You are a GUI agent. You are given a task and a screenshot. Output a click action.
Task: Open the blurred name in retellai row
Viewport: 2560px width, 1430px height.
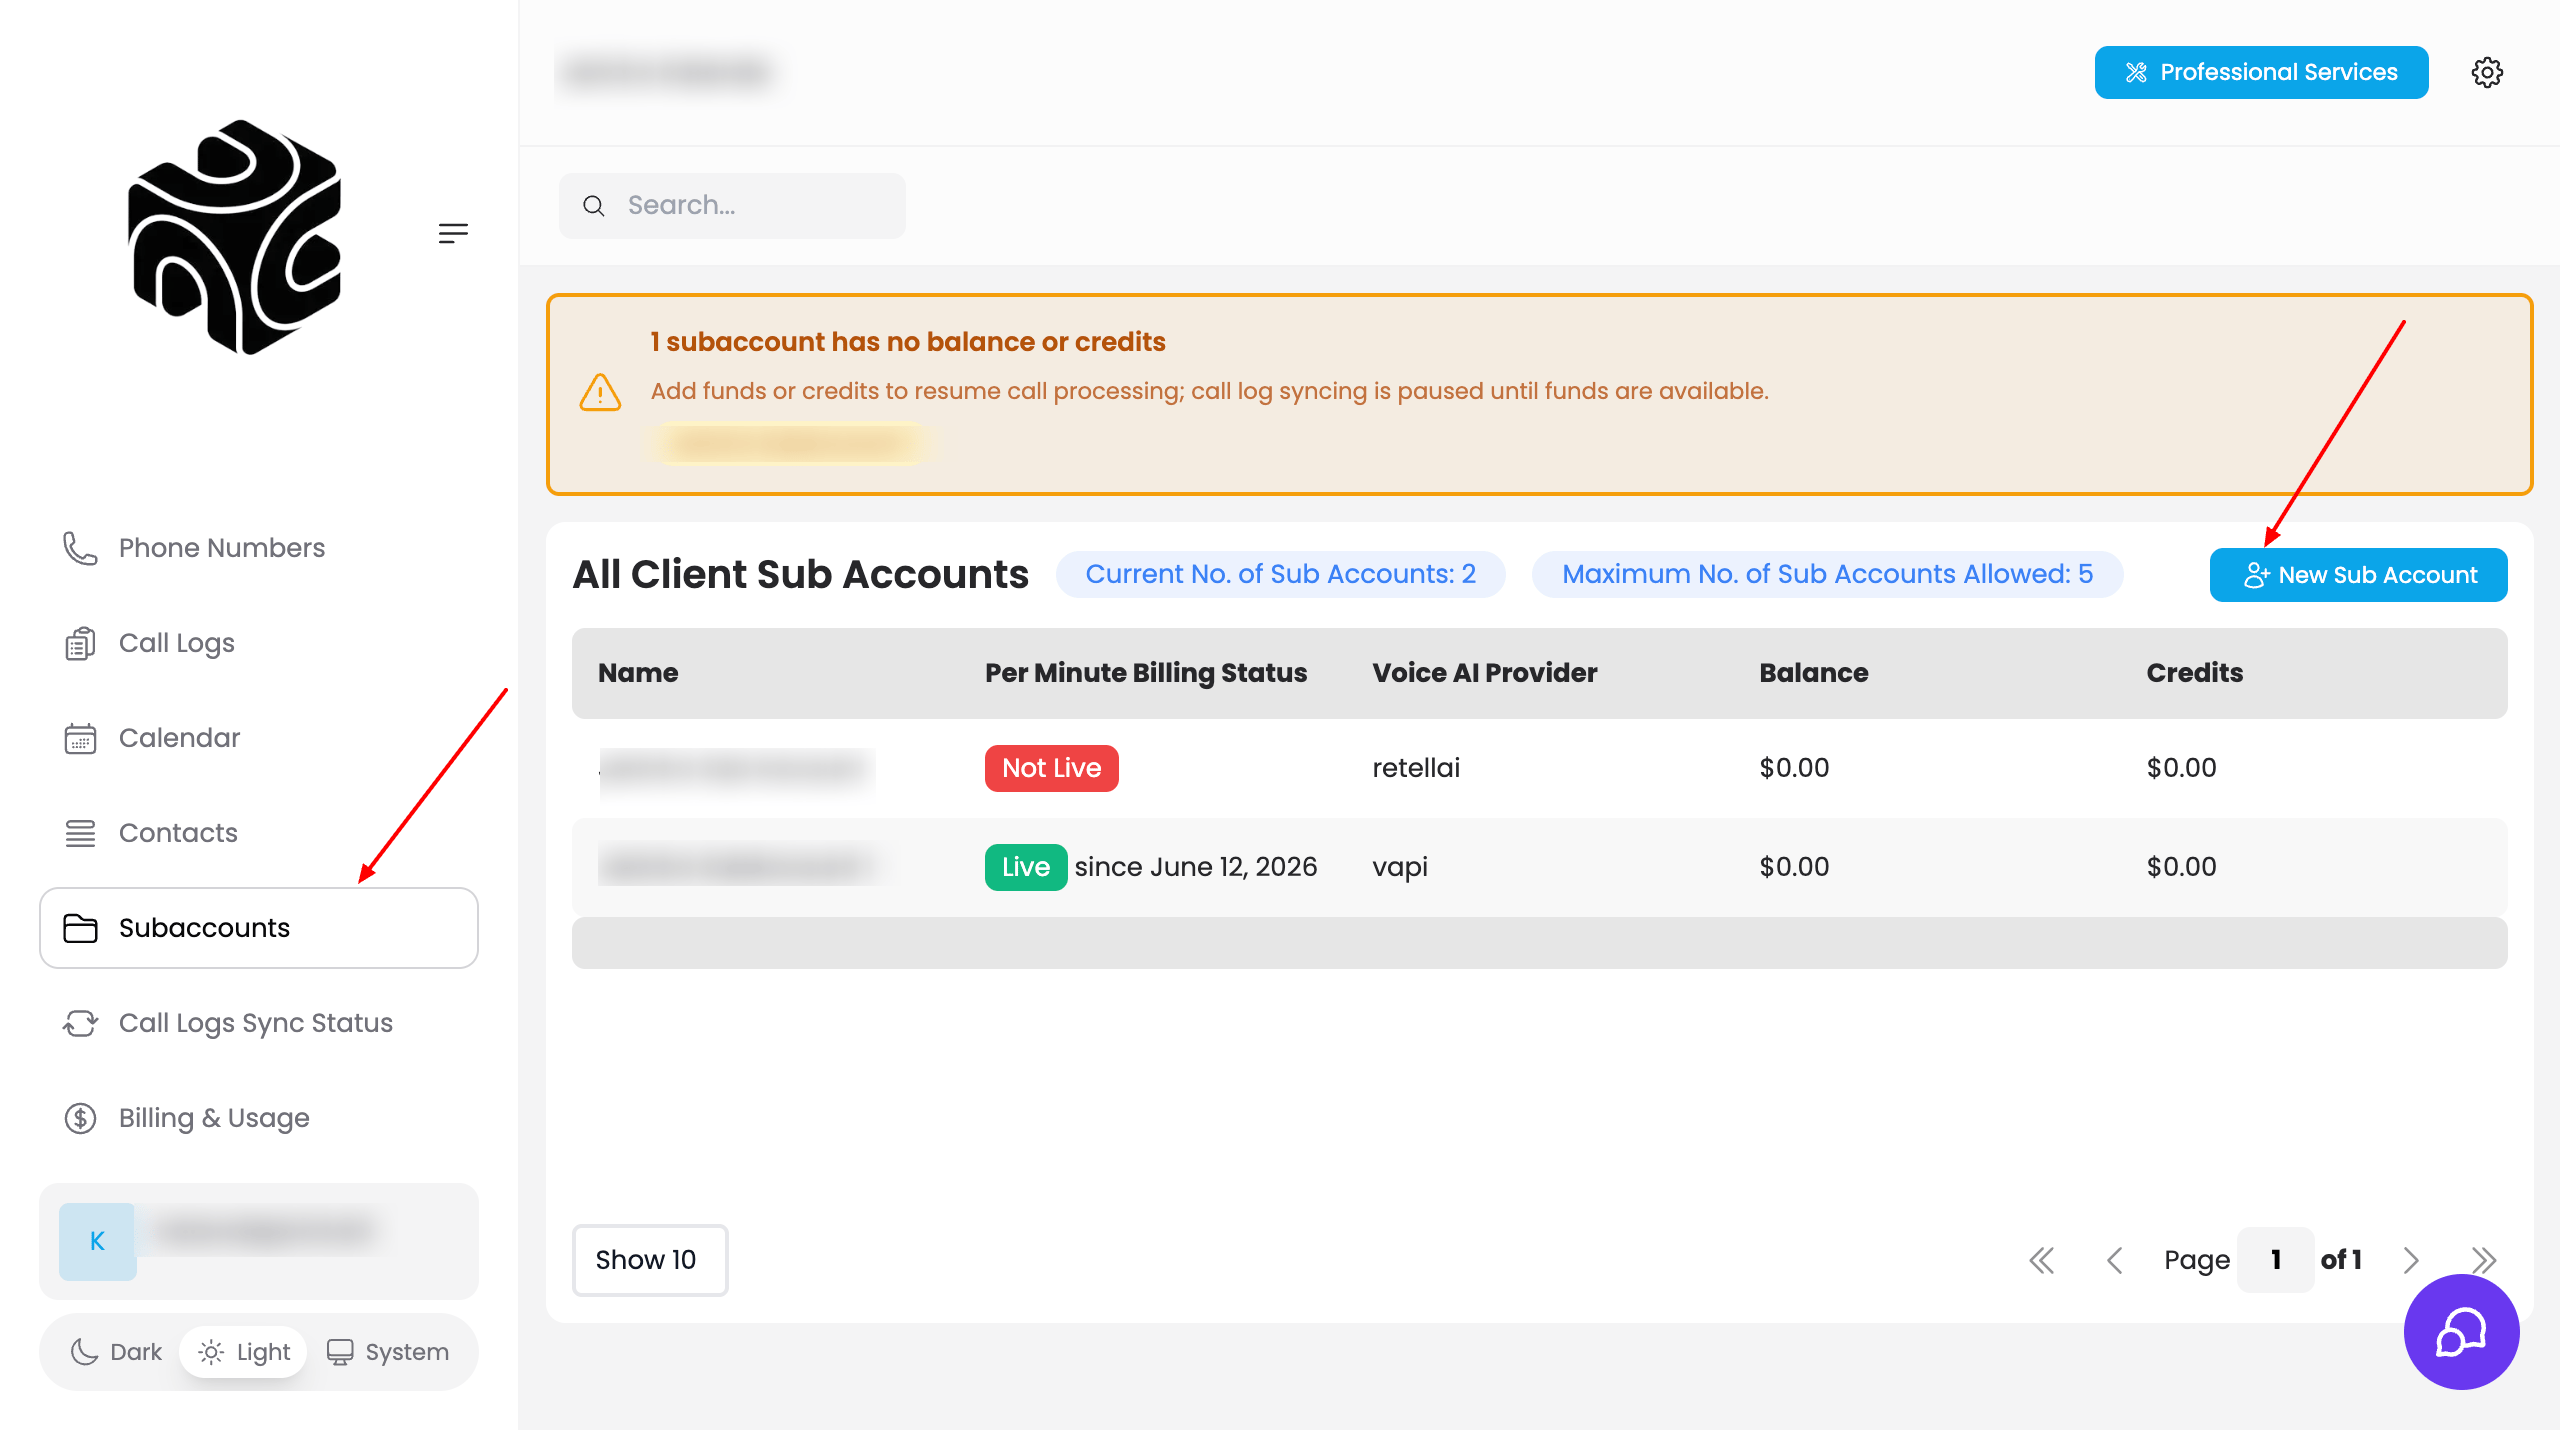[737, 768]
